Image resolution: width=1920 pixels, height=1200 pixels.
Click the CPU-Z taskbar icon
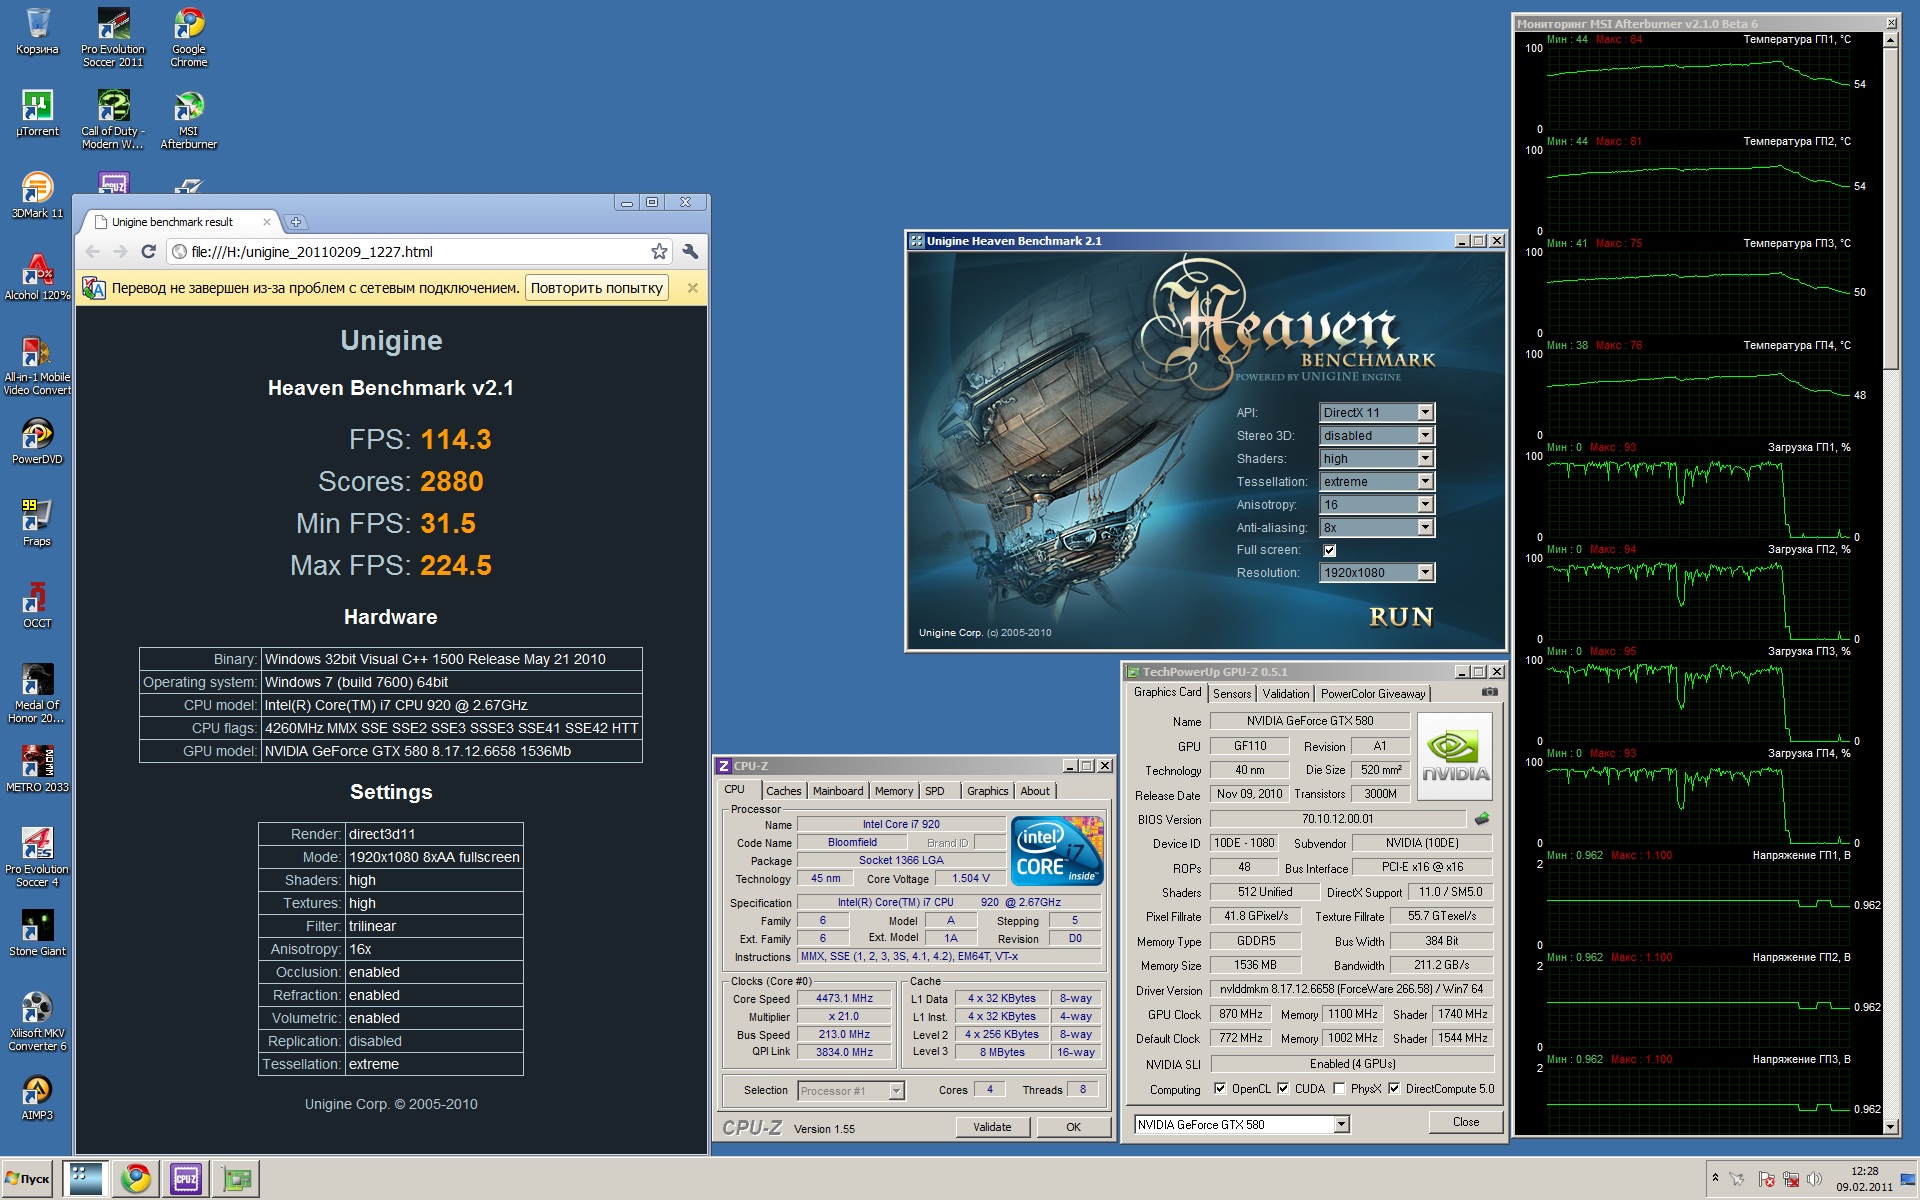click(186, 1179)
